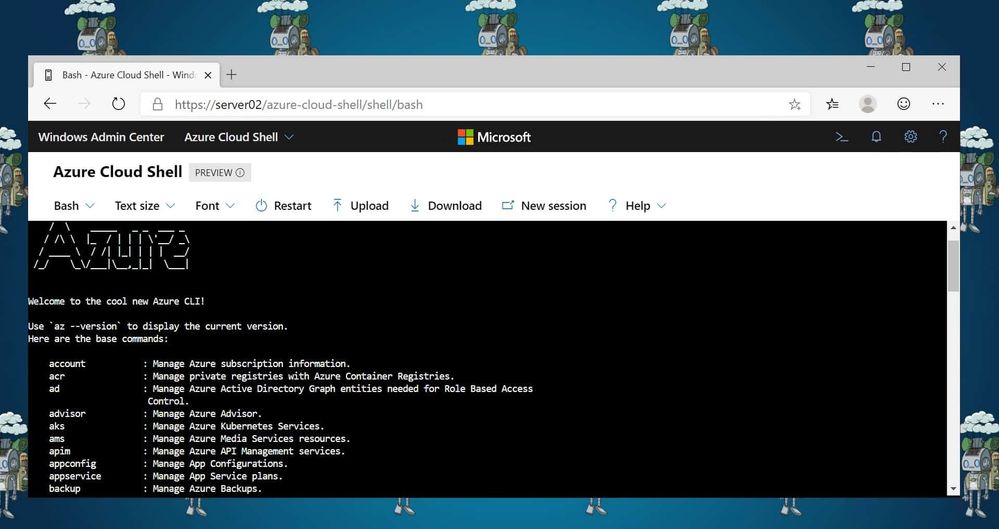Restart the Cloud Shell

pyautogui.click(x=283, y=206)
